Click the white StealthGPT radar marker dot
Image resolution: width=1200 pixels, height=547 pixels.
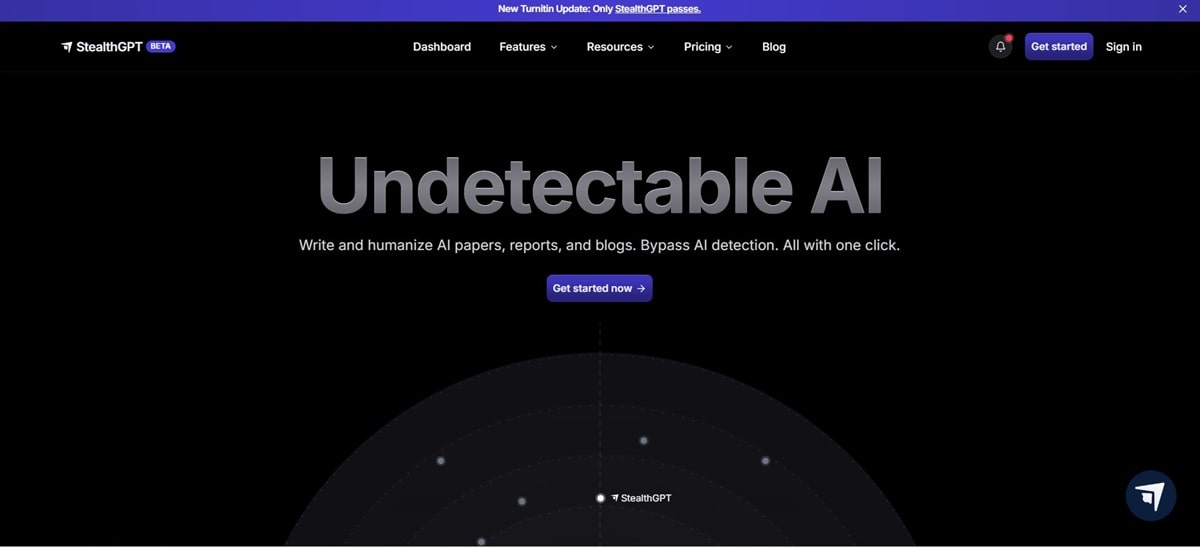point(600,498)
